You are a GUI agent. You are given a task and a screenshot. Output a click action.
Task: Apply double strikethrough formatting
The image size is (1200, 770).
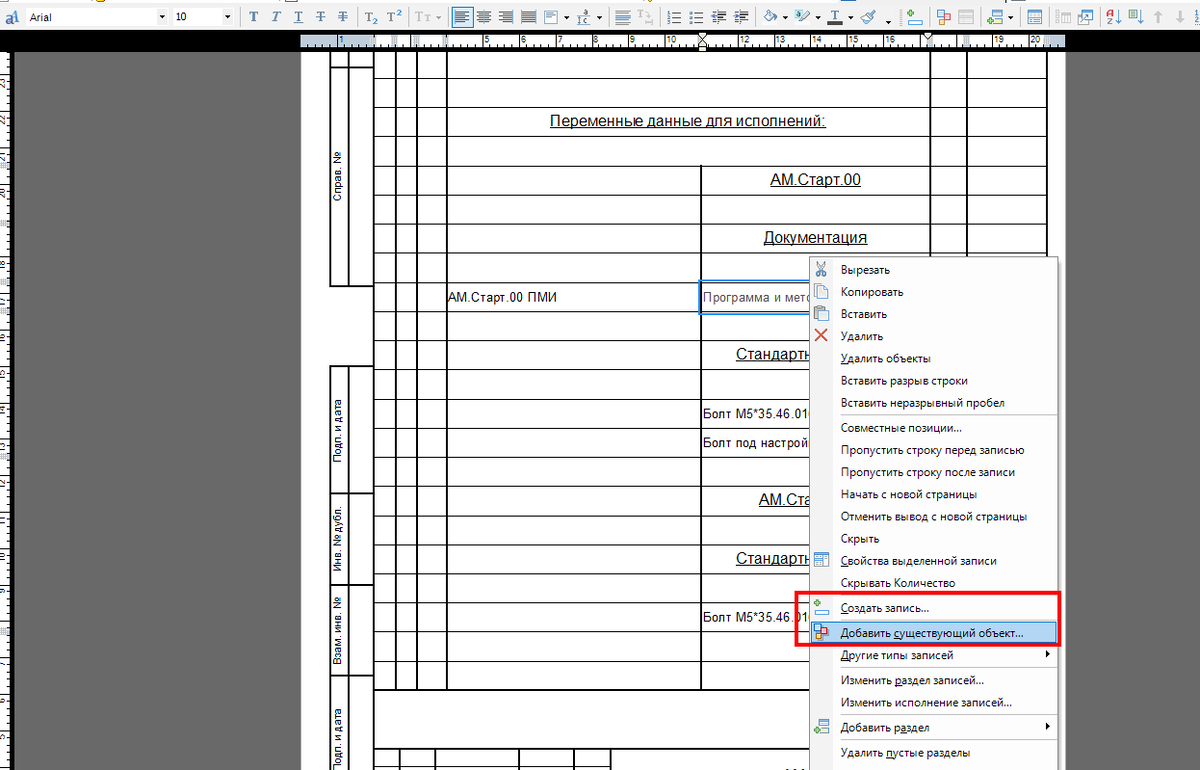343,17
